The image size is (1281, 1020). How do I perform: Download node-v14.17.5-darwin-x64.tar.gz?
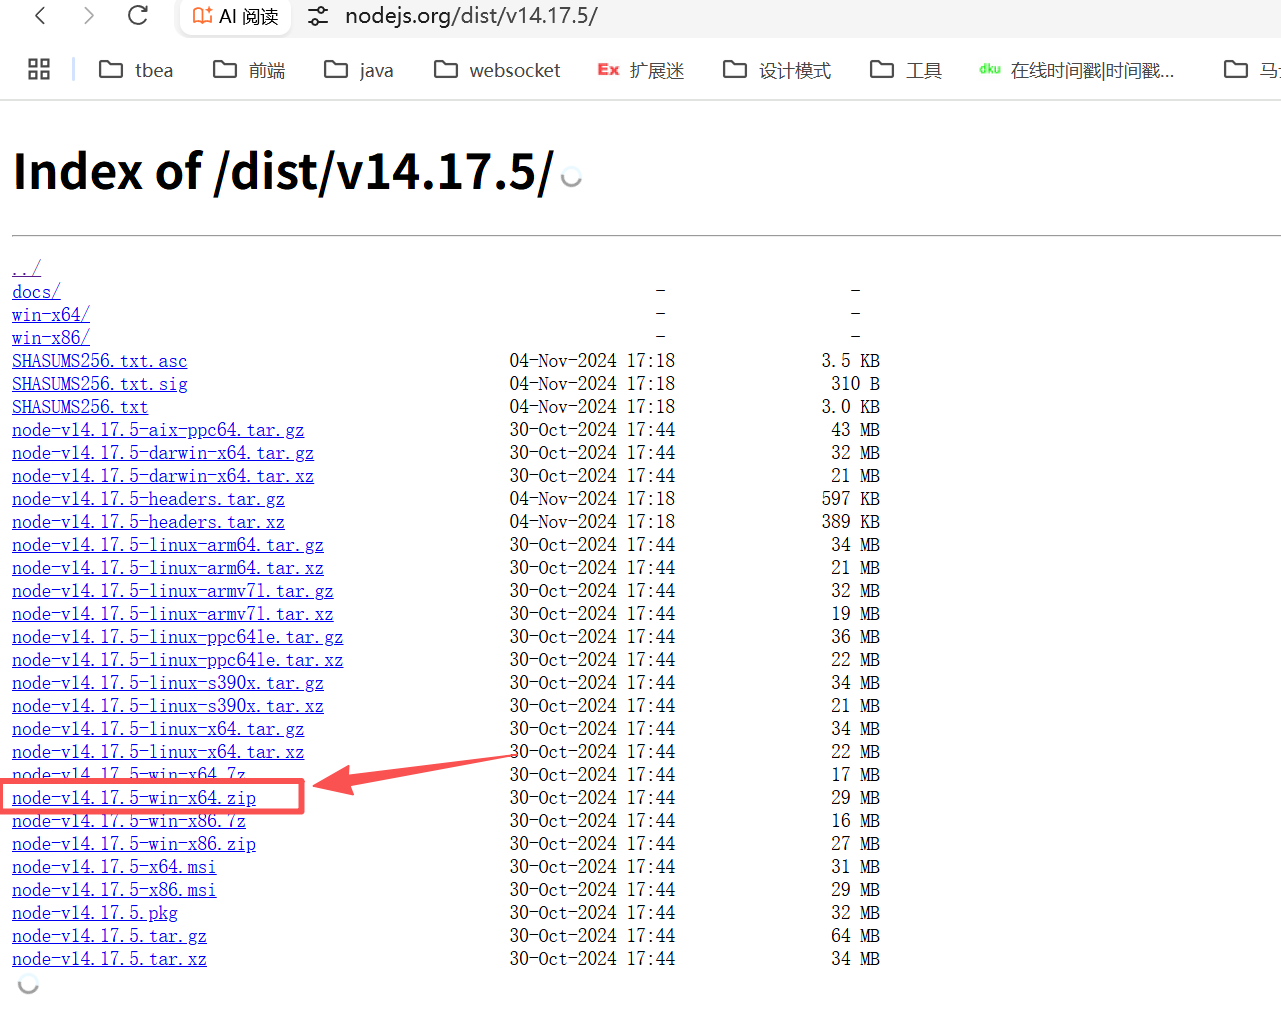point(163,452)
